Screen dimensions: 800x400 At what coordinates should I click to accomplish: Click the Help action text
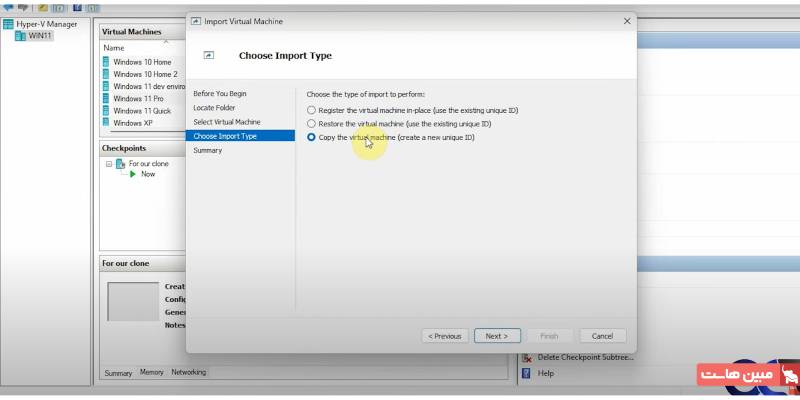click(x=545, y=373)
